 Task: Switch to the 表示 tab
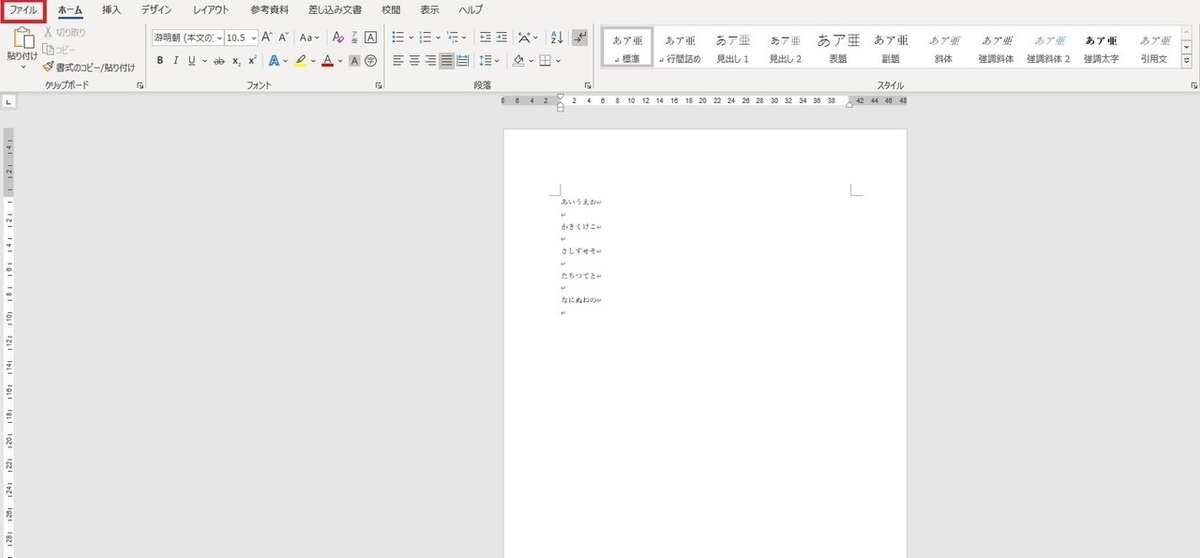click(430, 9)
